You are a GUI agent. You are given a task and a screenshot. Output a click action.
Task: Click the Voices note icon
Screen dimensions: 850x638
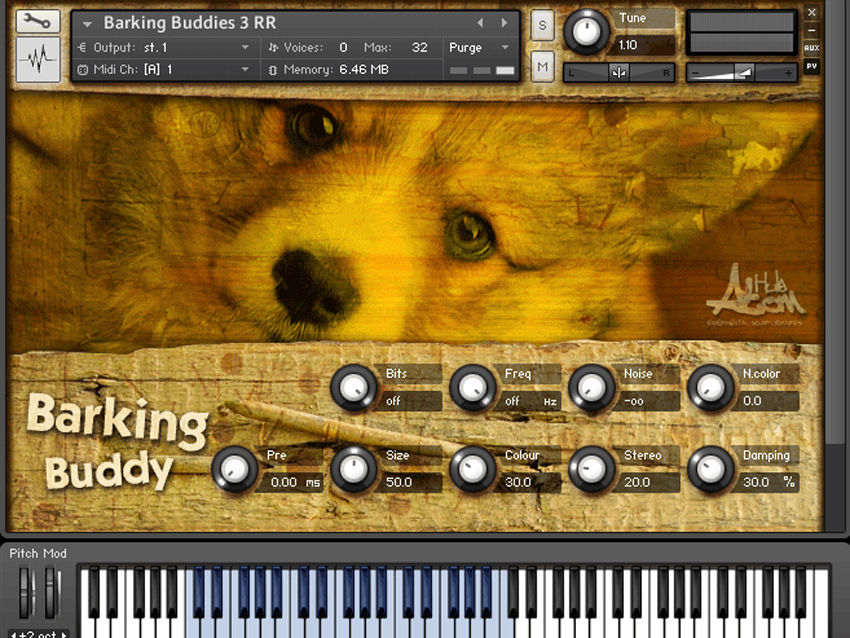tap(273, 48)
